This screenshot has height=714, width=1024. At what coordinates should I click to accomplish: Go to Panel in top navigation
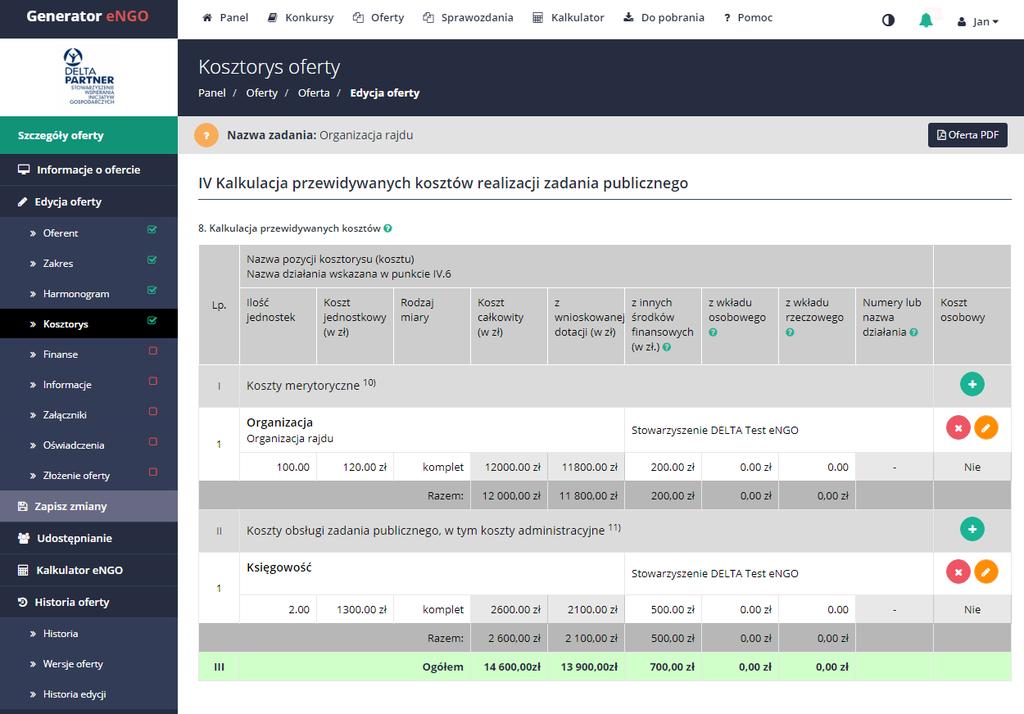click(x=225, y=18)
